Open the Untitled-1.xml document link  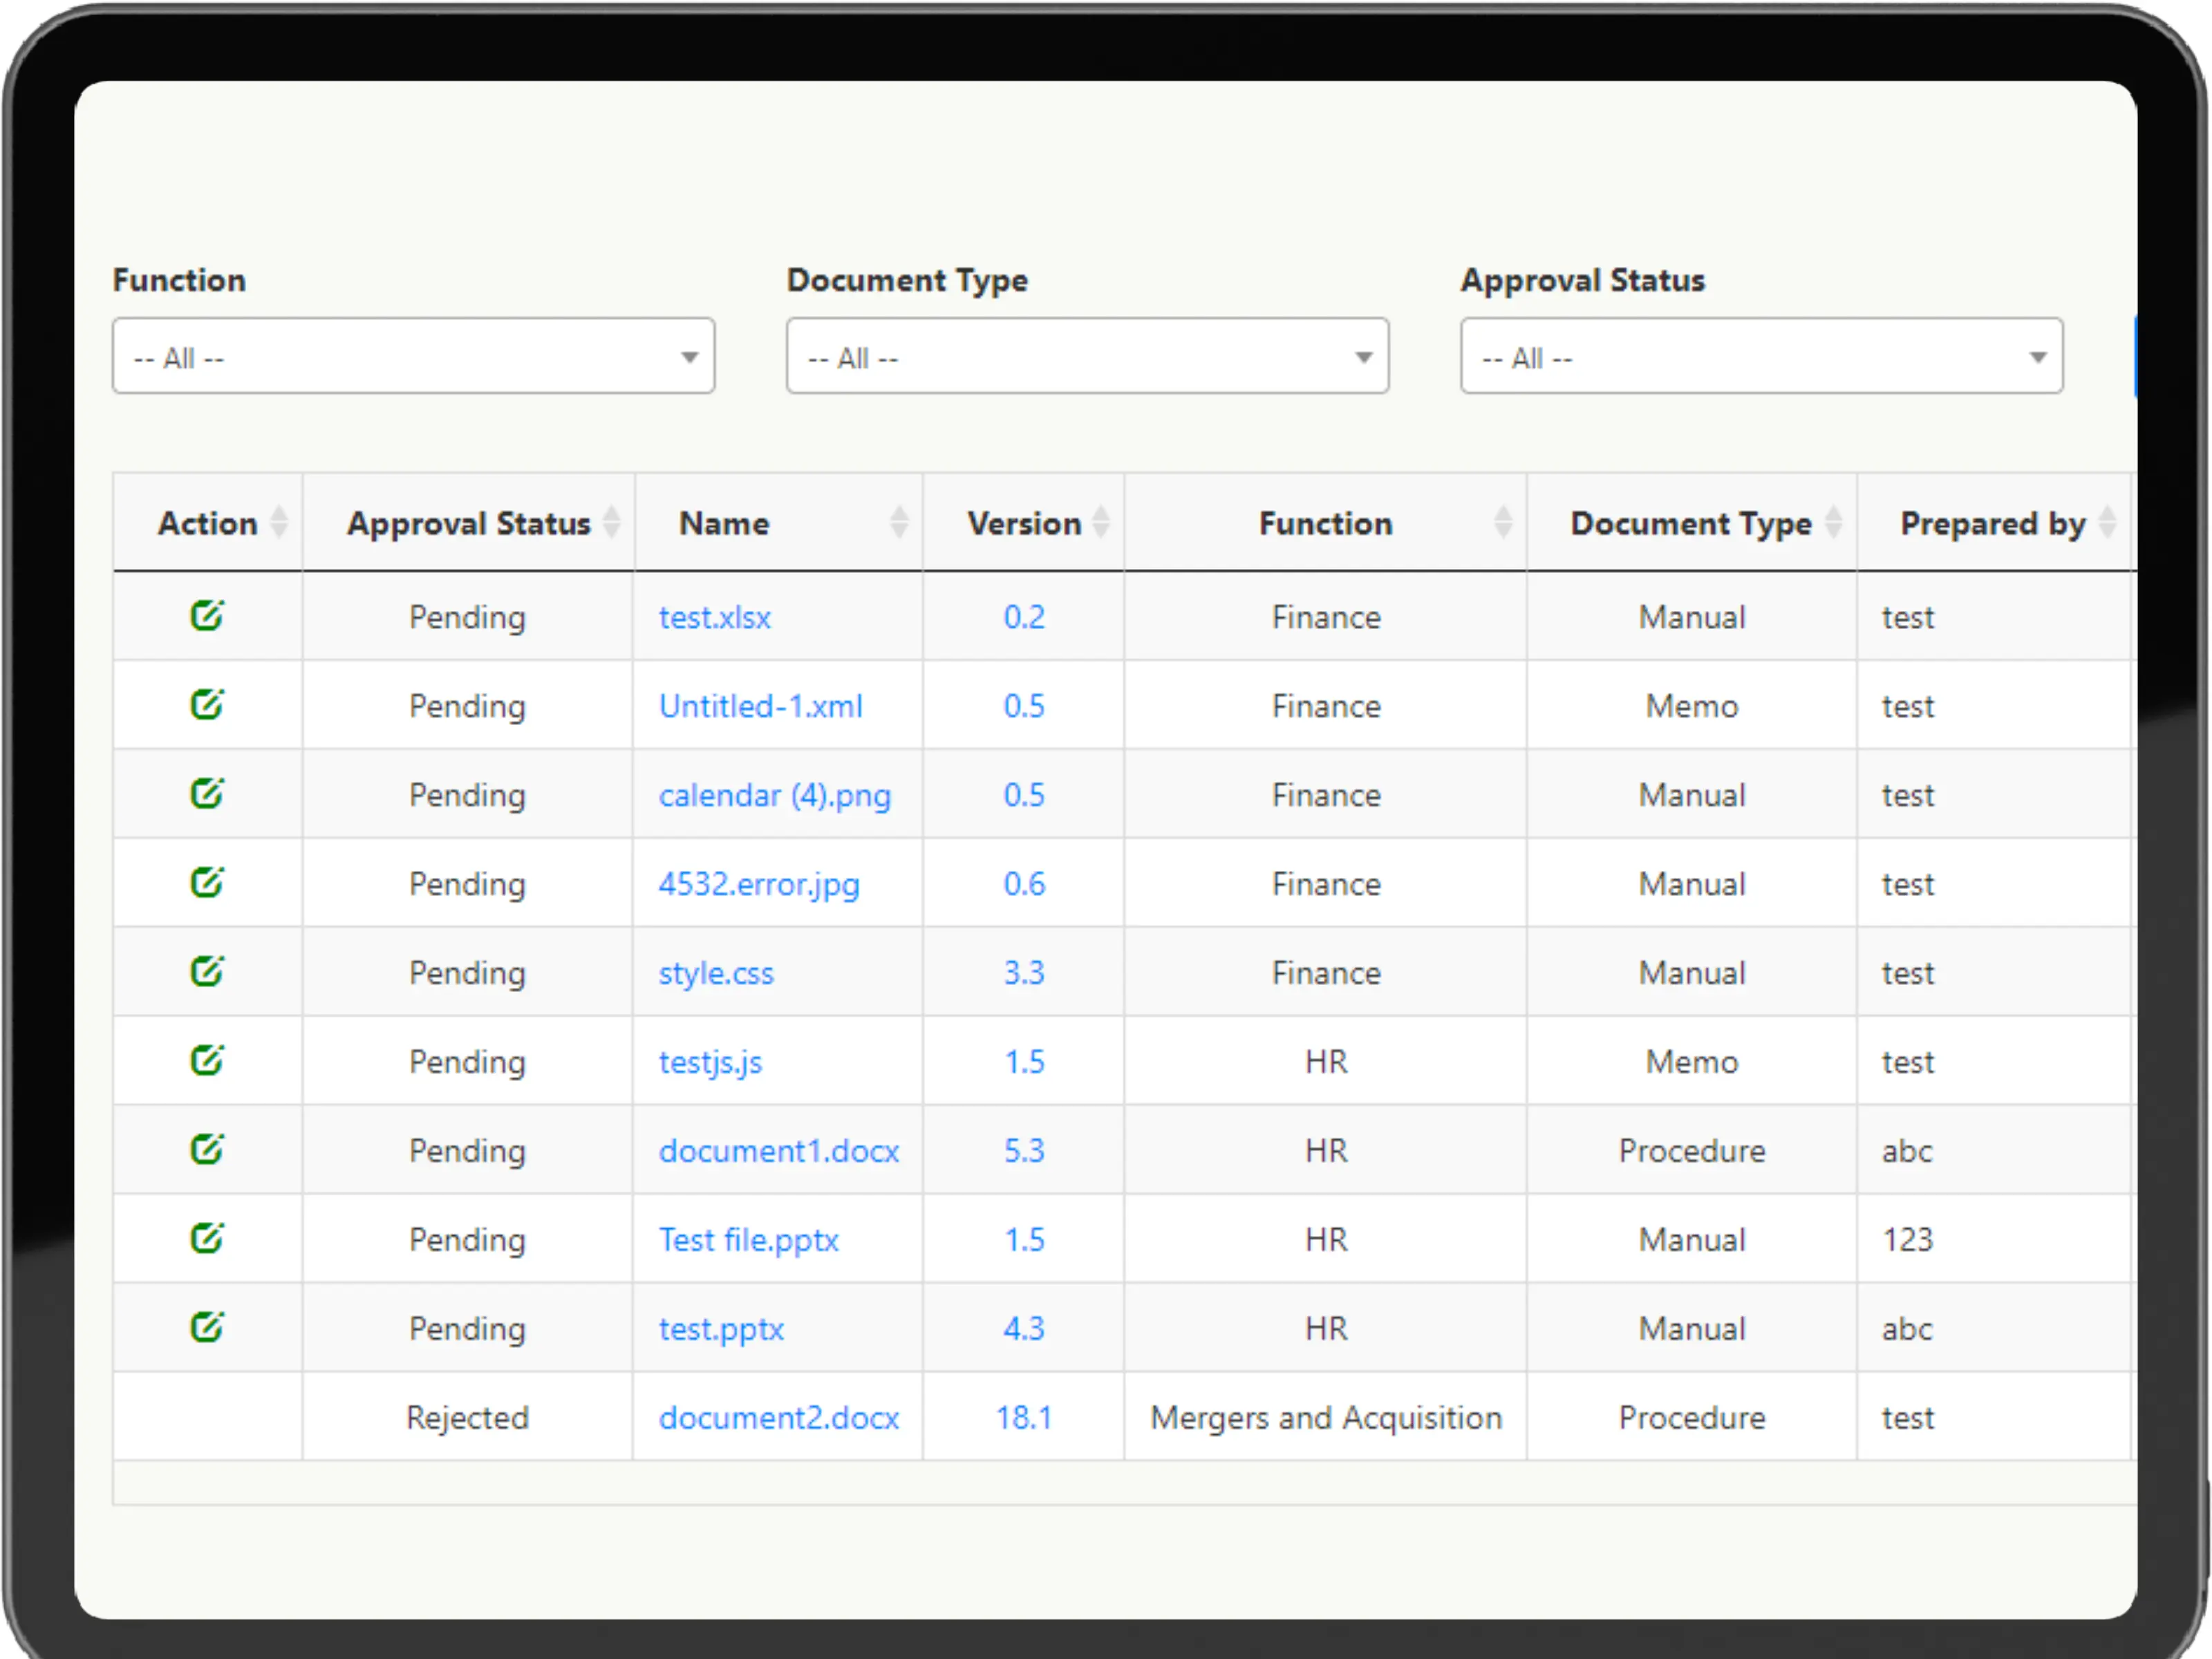coord(760,706)
